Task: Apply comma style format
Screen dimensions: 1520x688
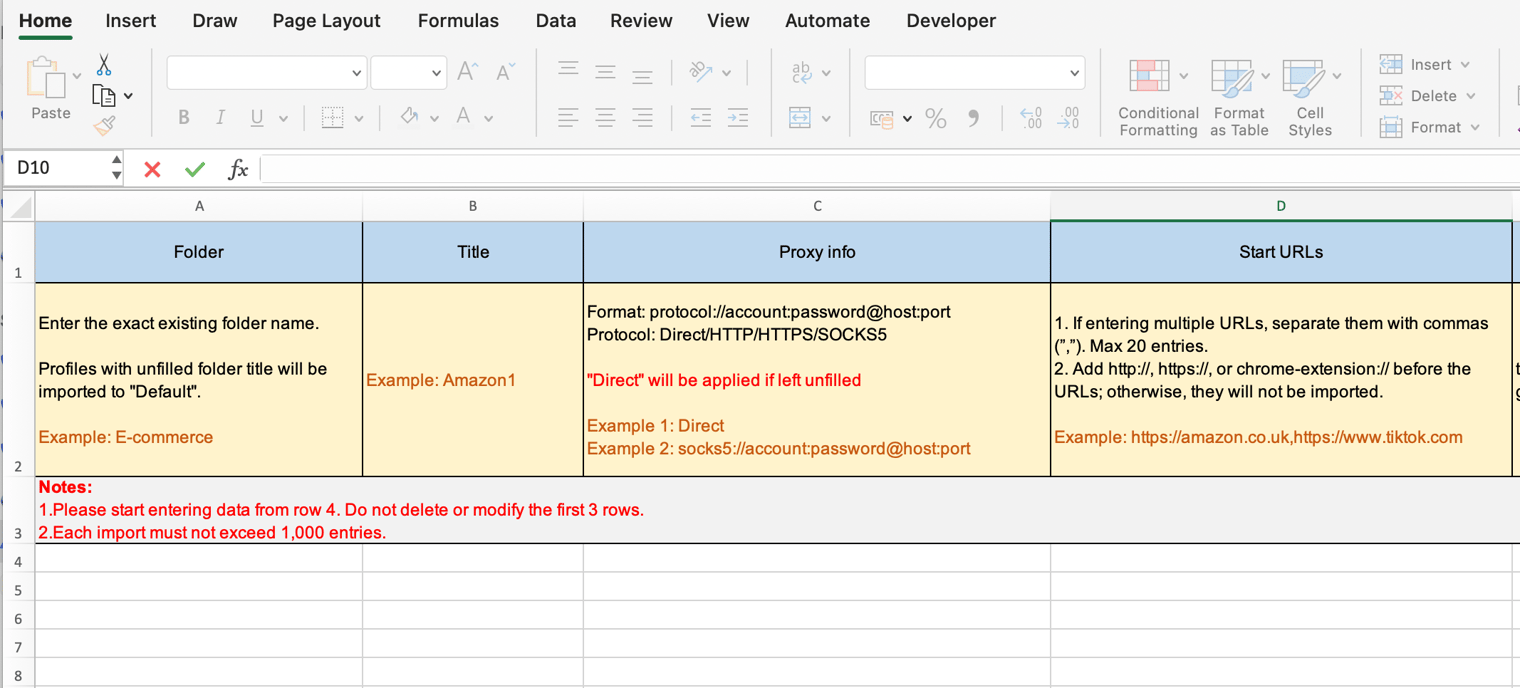Action: click(973, 118)
